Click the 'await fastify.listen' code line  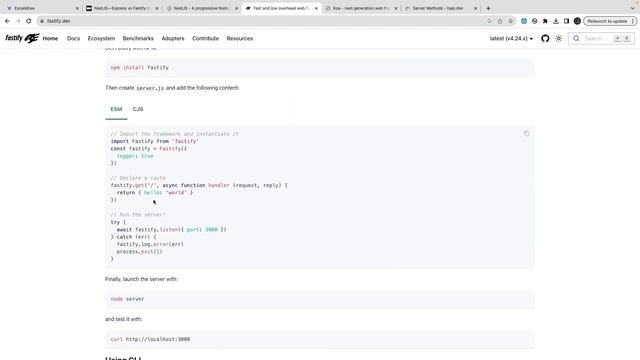tap(171, 229)
